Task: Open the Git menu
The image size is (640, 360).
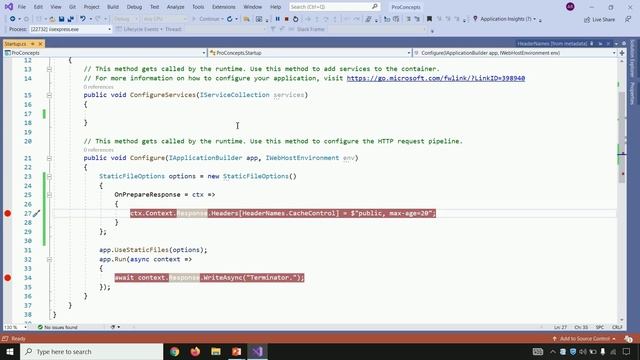Action: (72, 7)
